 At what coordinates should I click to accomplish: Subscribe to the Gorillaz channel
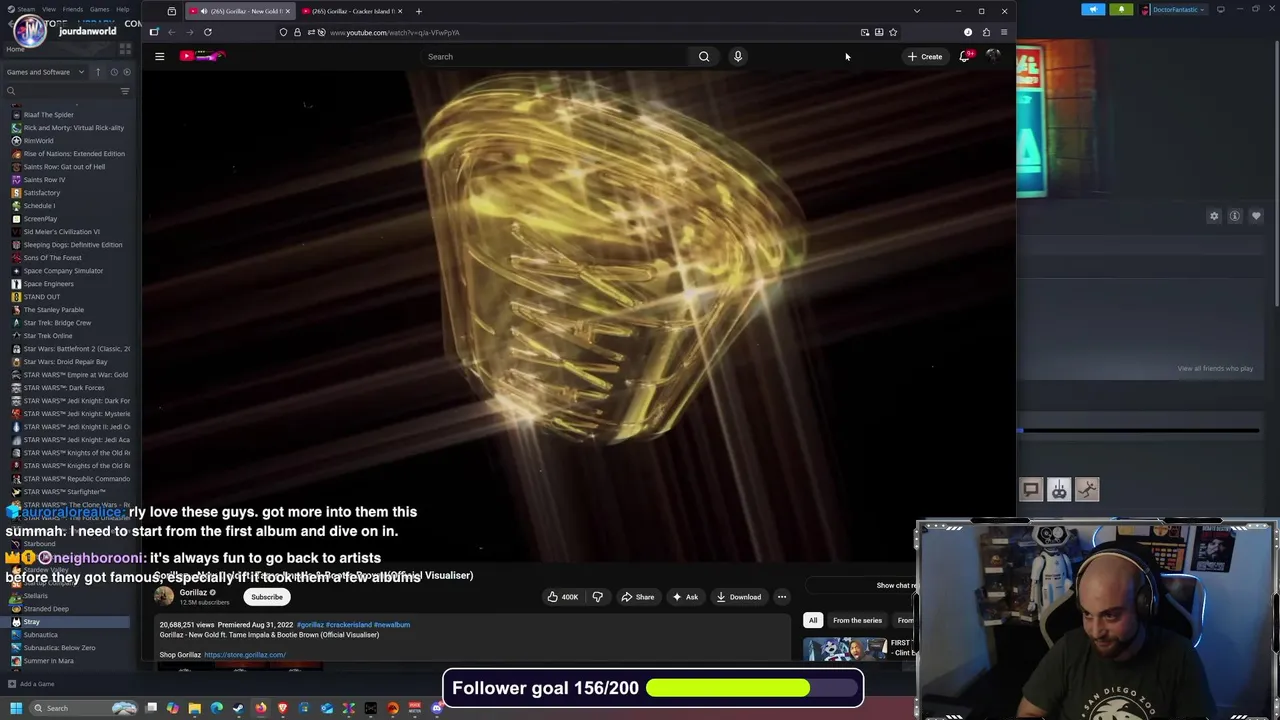pyautogui.click(x=267, y=597)
